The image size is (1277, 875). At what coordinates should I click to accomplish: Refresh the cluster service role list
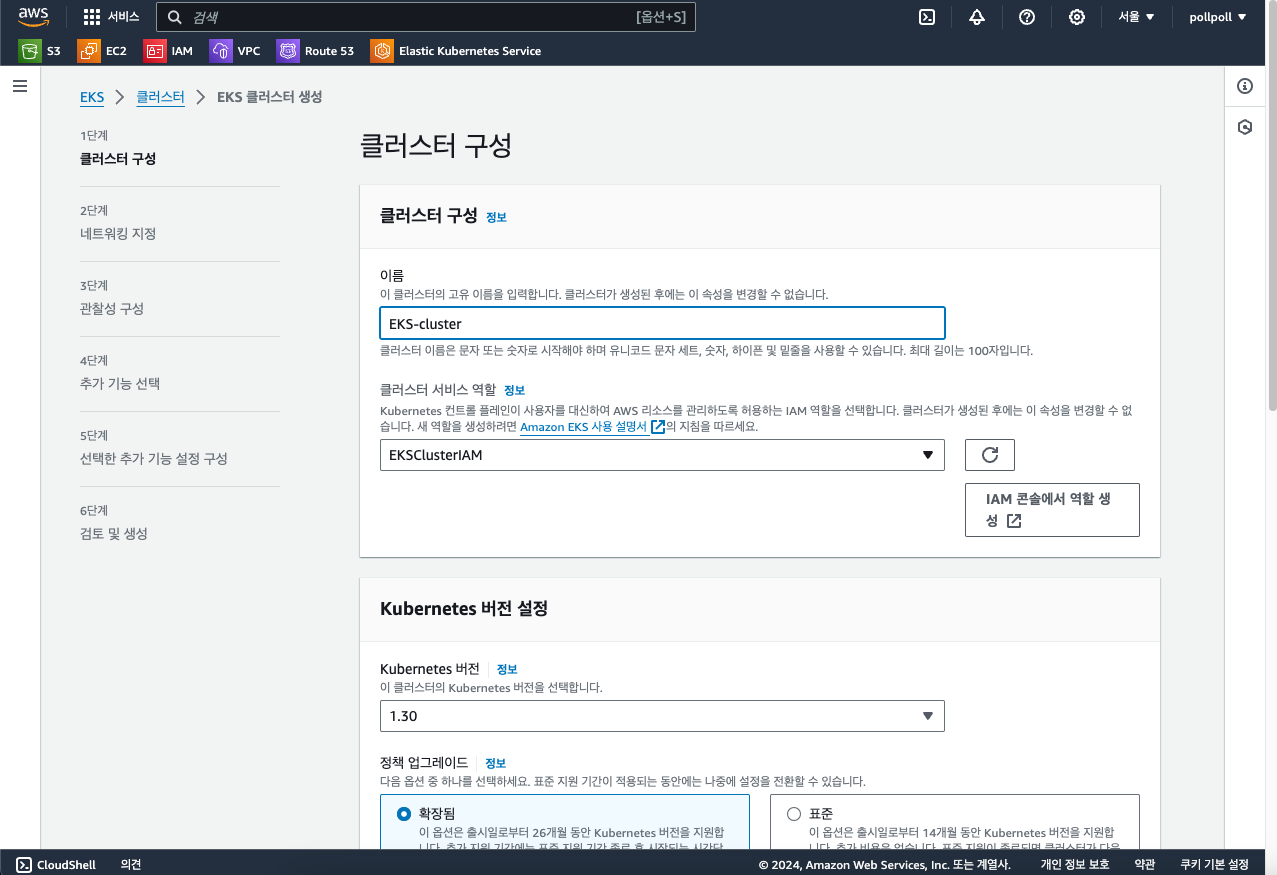click(990, 455)
